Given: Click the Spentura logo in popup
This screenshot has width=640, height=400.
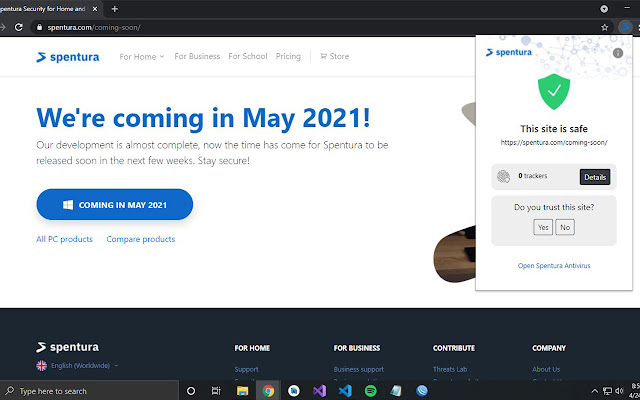Looking at the screenshot, I should coord(509,52).
